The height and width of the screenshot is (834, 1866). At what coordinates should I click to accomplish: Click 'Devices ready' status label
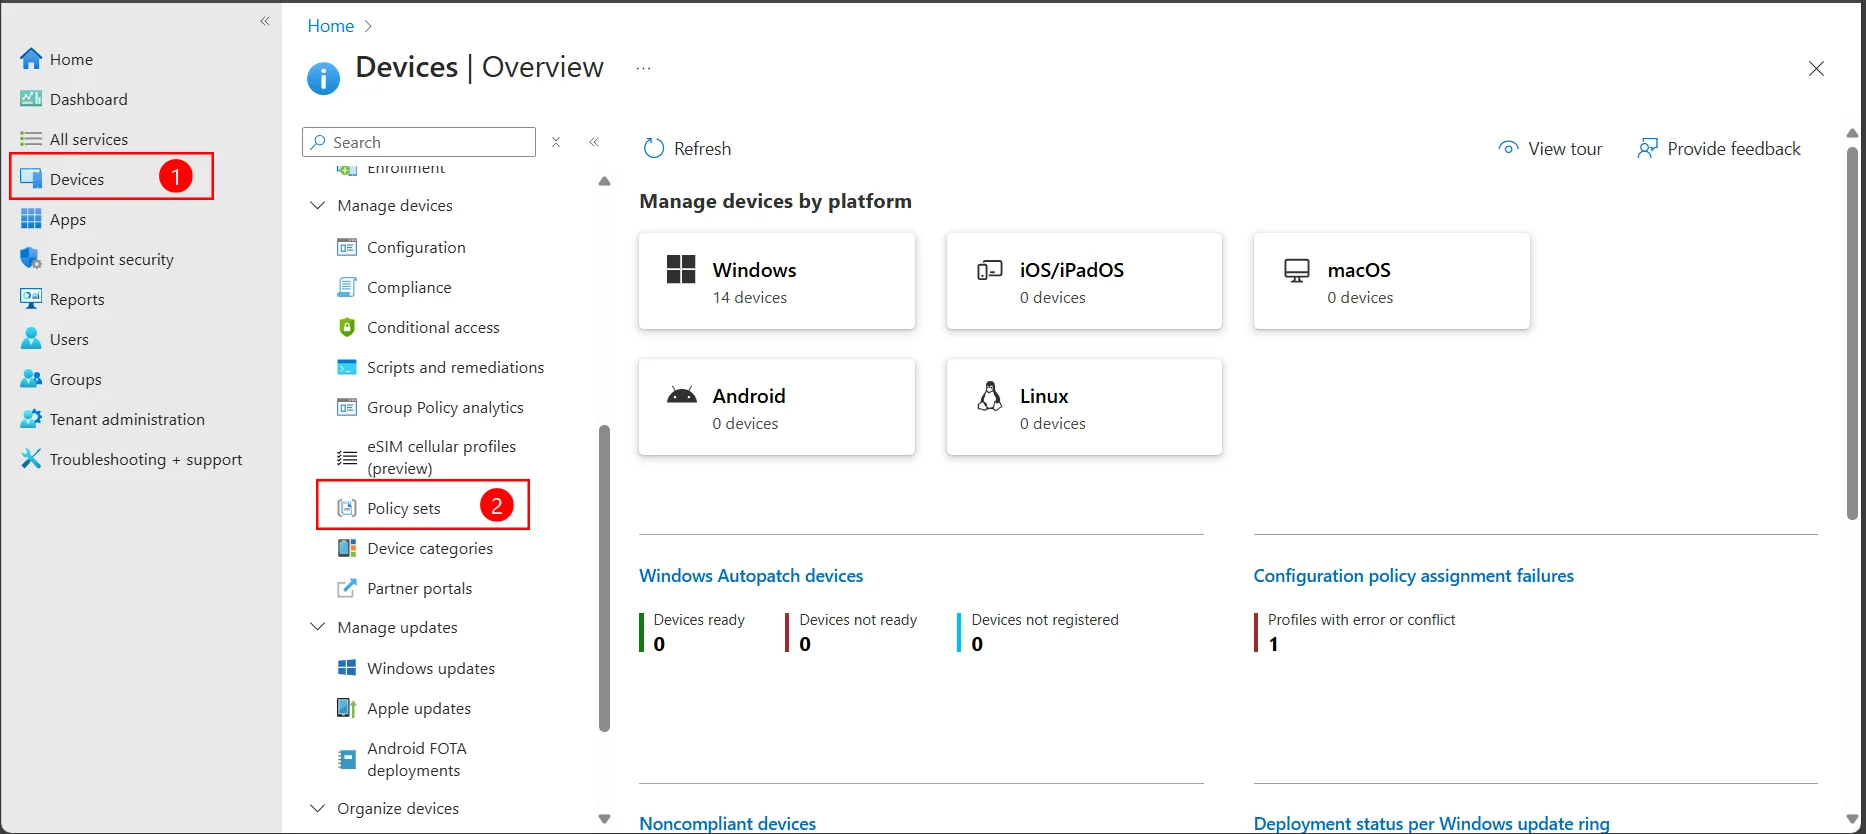click(x=699, y=620)
